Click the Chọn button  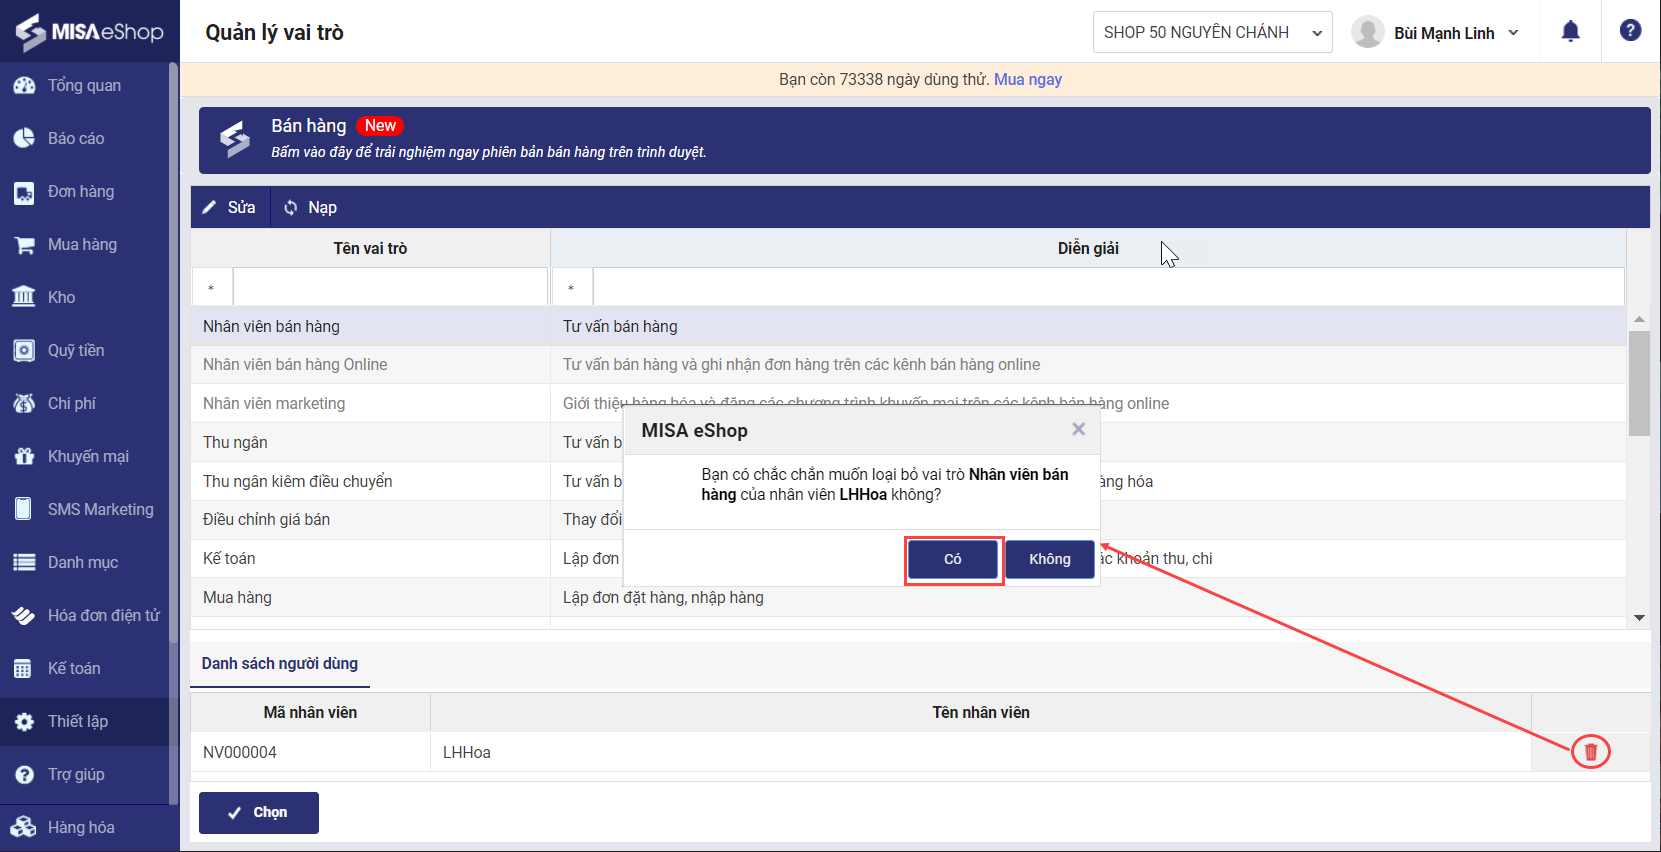pyautogui.click(x=259, y=812)
